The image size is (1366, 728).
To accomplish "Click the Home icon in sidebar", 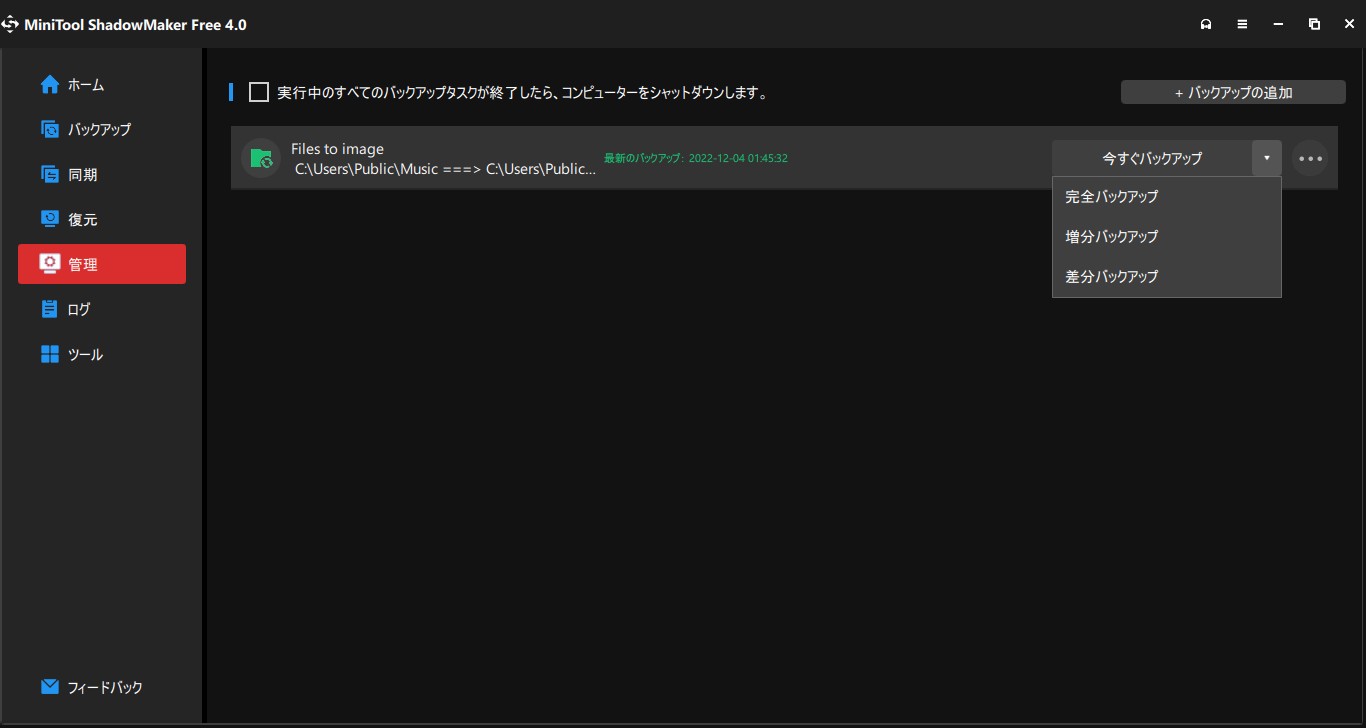I will 50,85.
